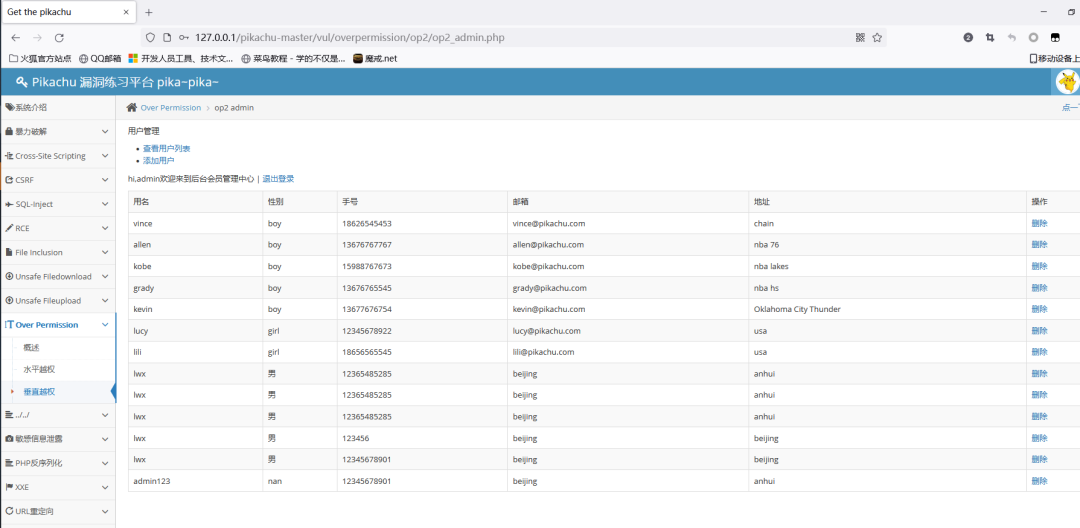Delete user kobe via 删除 link
The height and width of the screenshot is (528, 1080).
[1039, 266]
